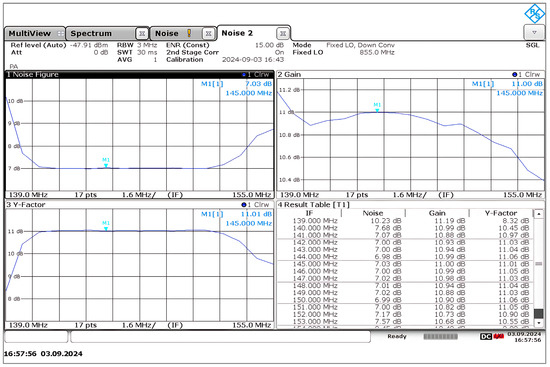Click the Noise Figure window title bar
Viewport: 550px width, 367px height.
point(140,75)
